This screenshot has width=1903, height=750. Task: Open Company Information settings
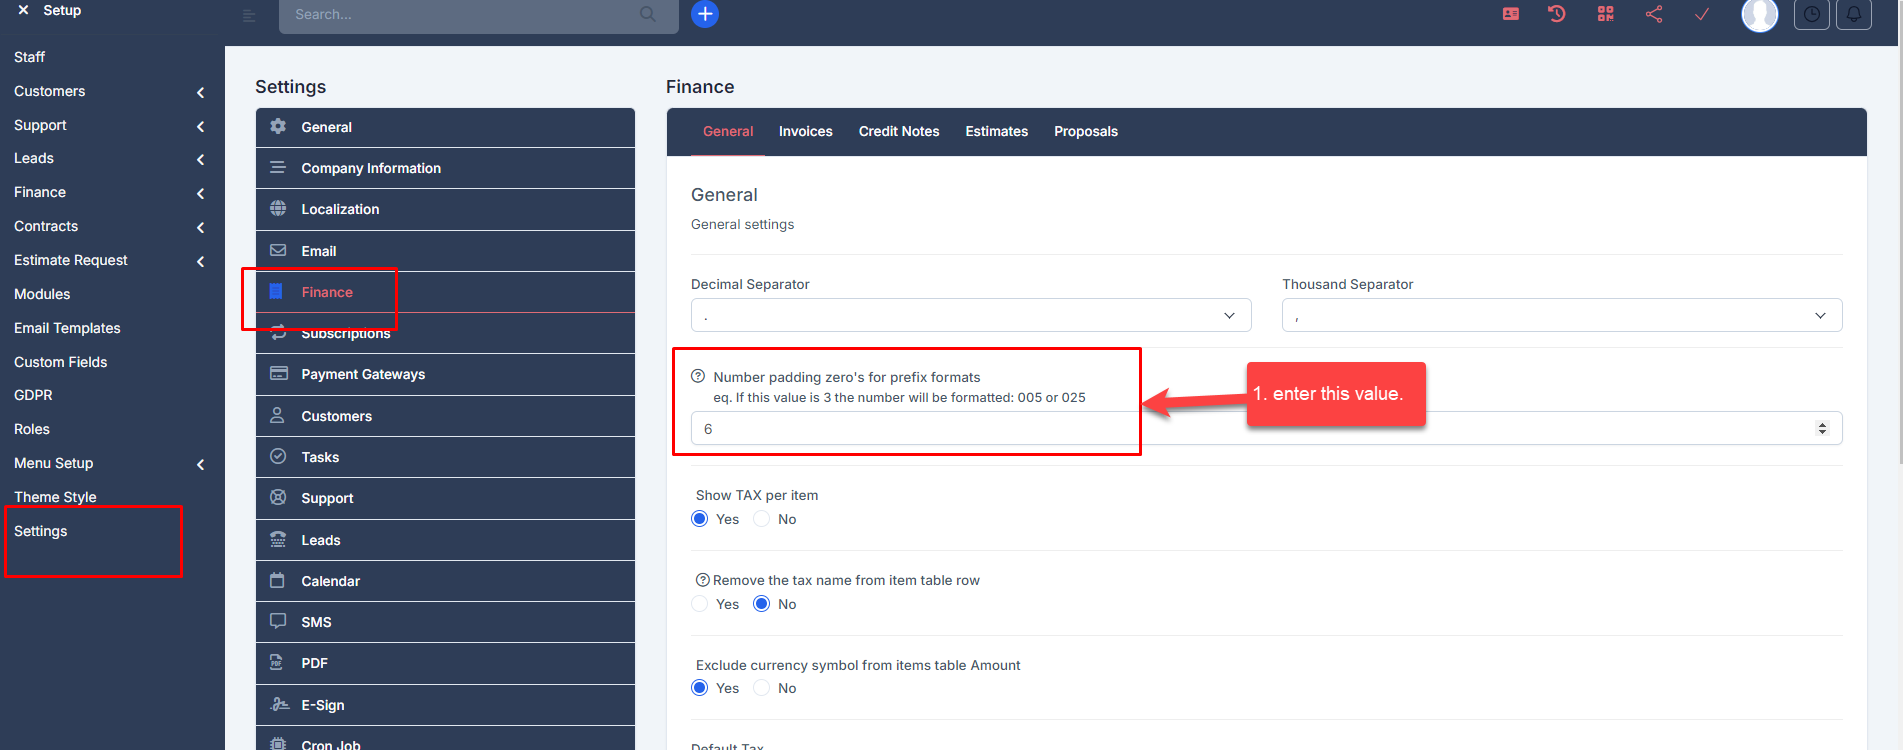[445, 168]
